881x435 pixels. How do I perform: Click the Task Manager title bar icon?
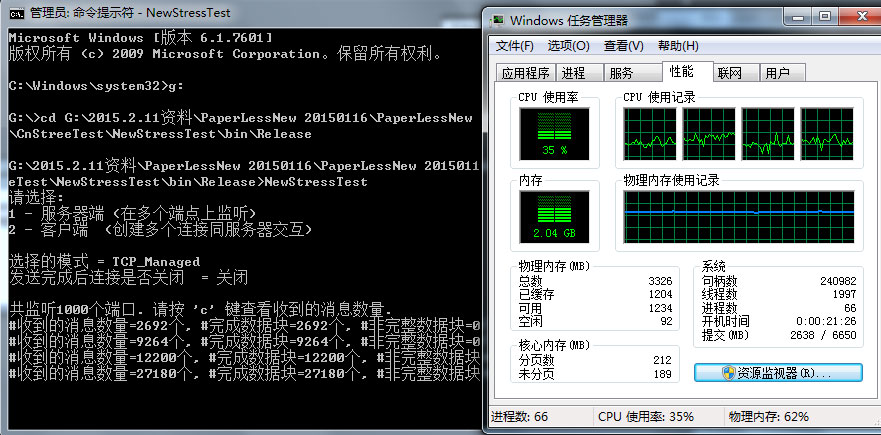point(498,21)
